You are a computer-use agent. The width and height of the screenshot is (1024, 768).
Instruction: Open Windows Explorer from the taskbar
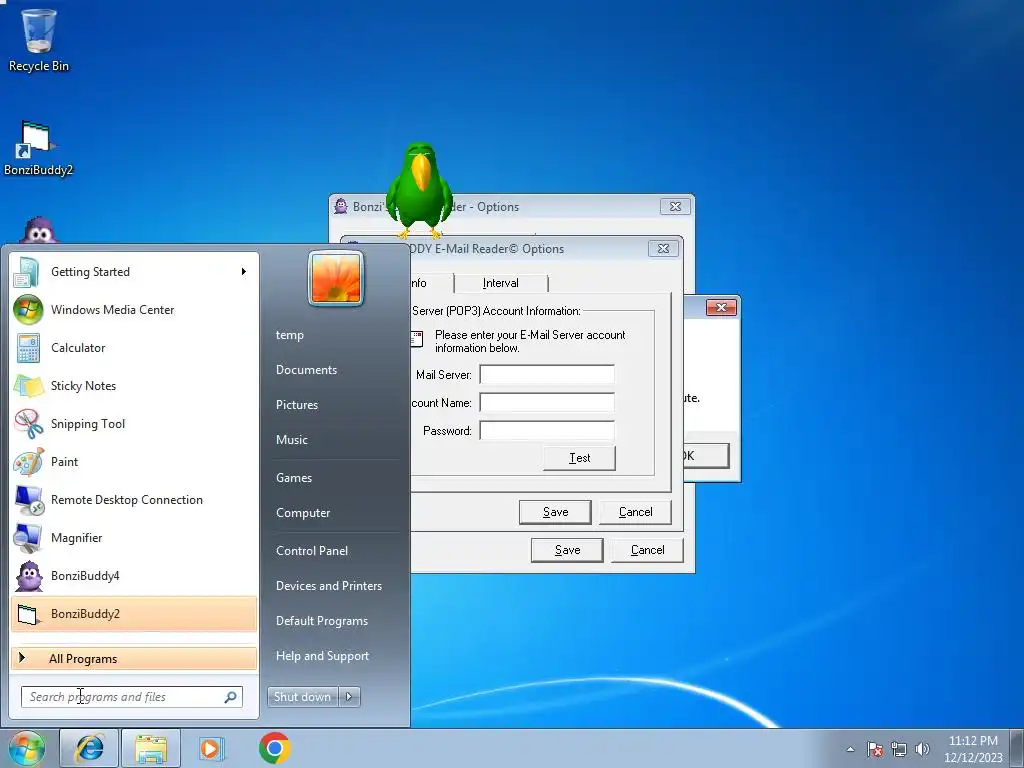pyautogui.click(x=150, y=748)
